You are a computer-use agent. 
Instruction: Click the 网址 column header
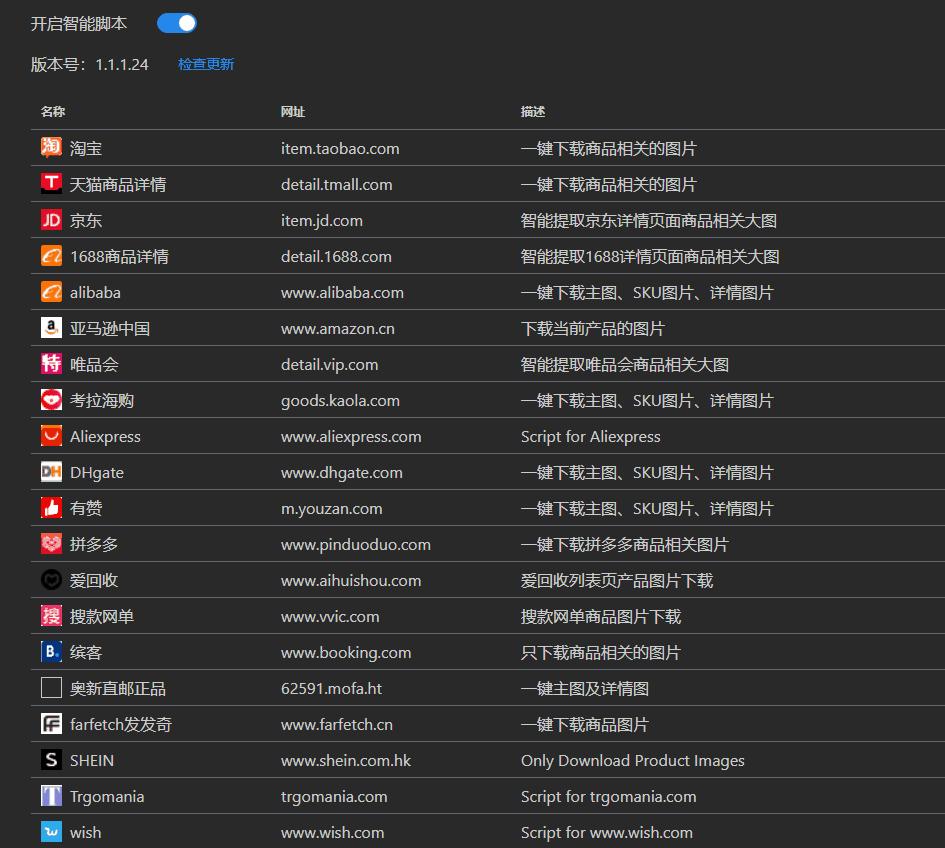pos(293,111)
